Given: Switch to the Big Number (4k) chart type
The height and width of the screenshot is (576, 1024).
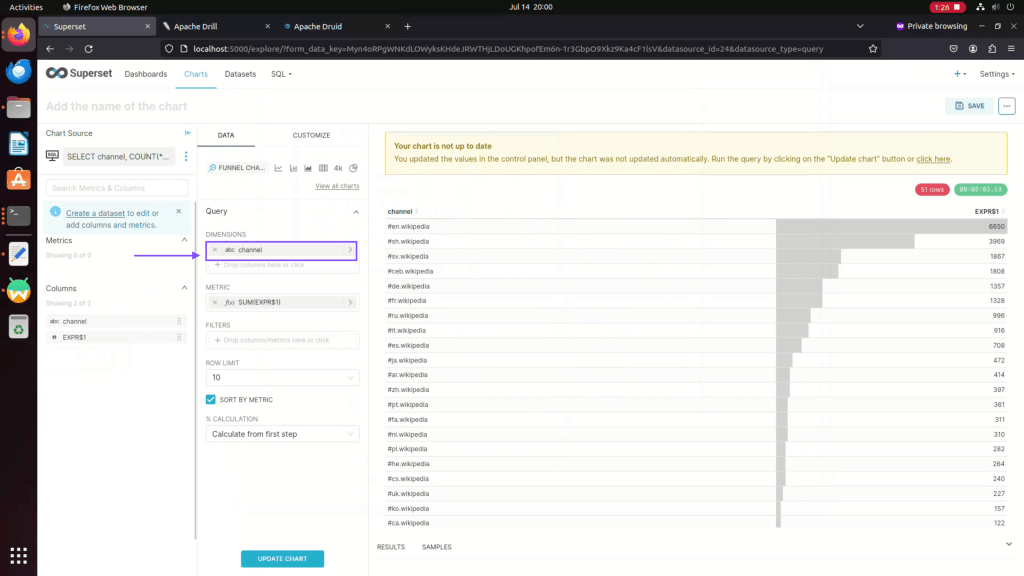Looking at the screenshot, I should tap(338, 168).
